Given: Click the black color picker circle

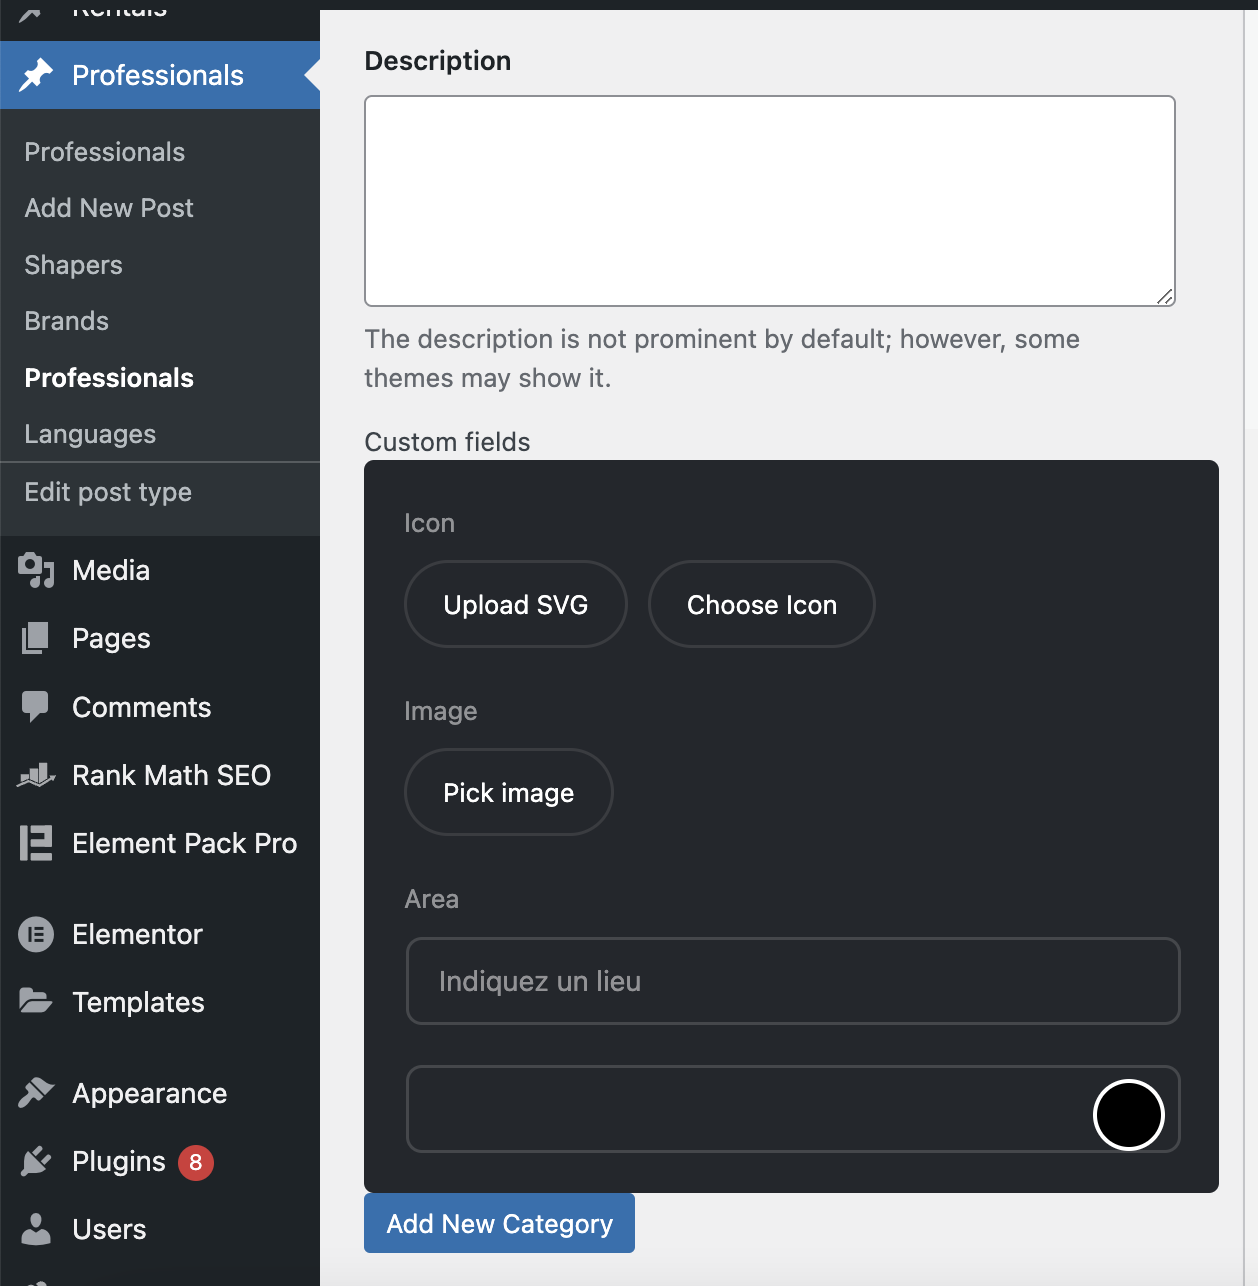Looking at the screenshot, I should 1128,1114.
